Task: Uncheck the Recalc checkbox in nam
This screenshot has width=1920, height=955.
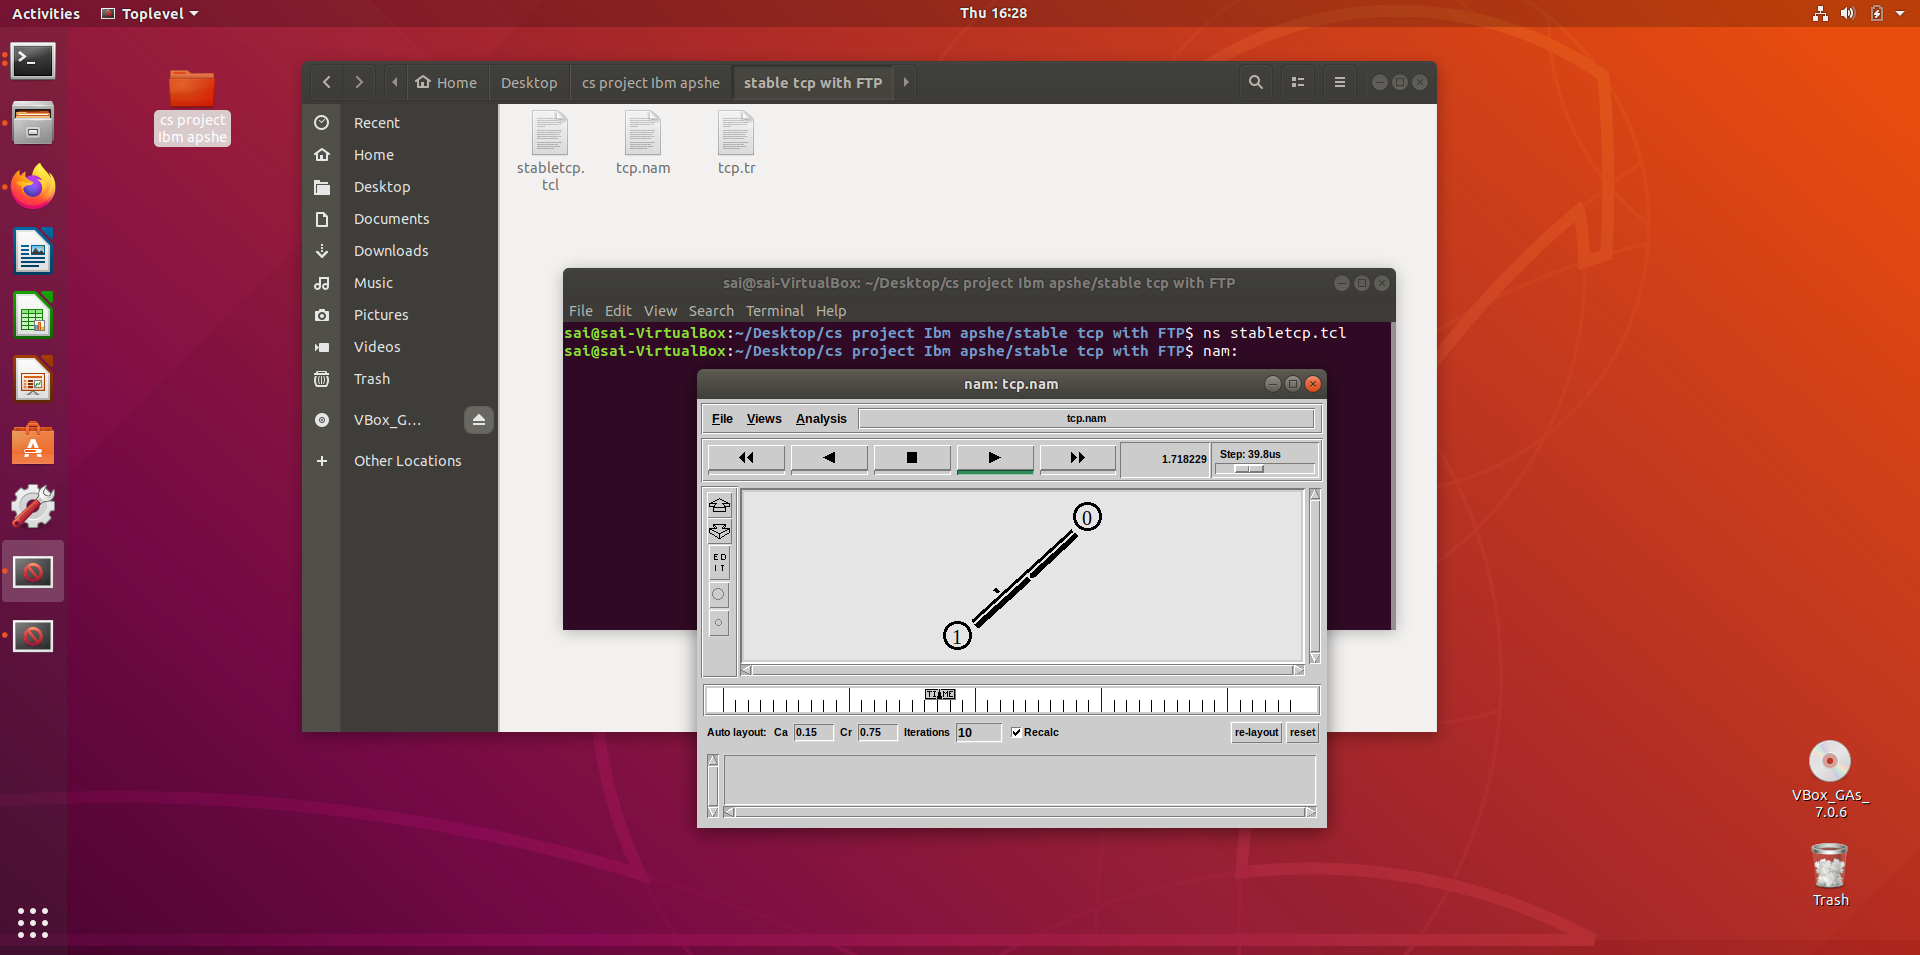Action: click(1017, 732)
